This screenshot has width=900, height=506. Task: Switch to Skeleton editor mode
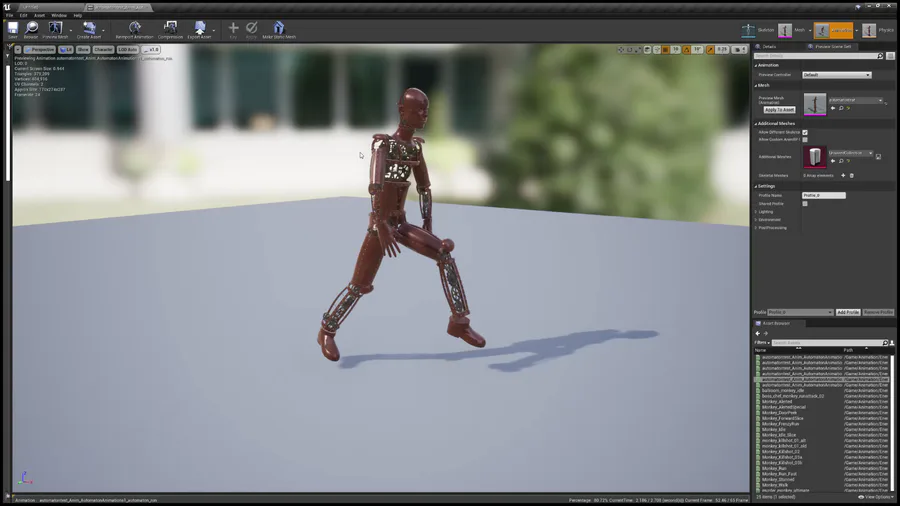757,30
